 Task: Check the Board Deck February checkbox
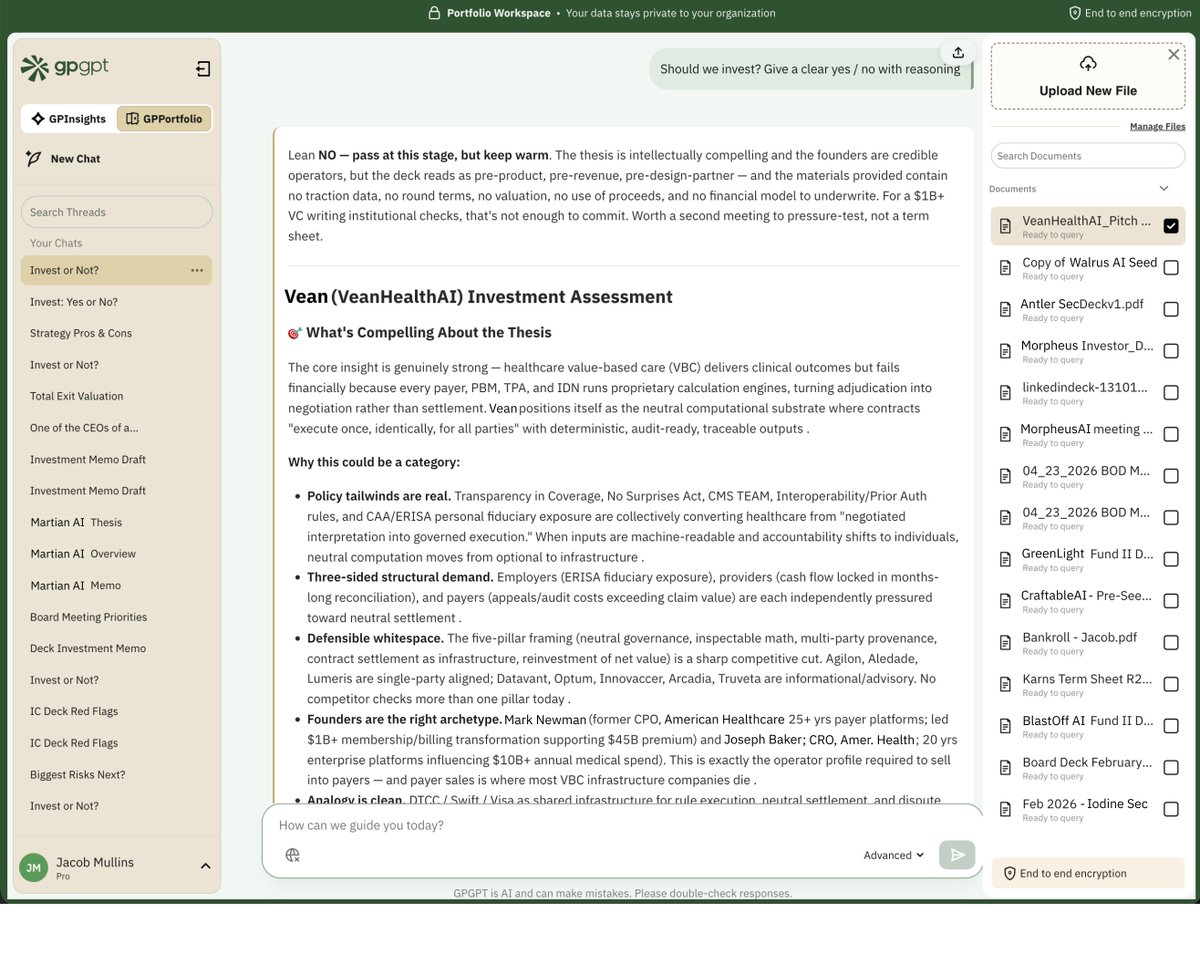[1171, 768]
